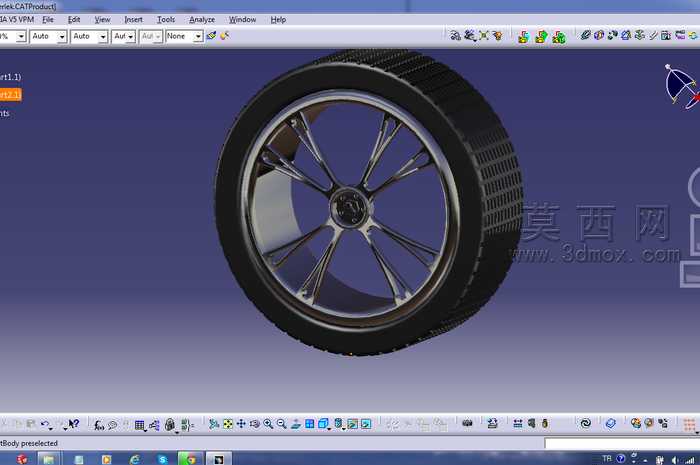
Task: Open the Tools menu
Action: click(166, 20)
